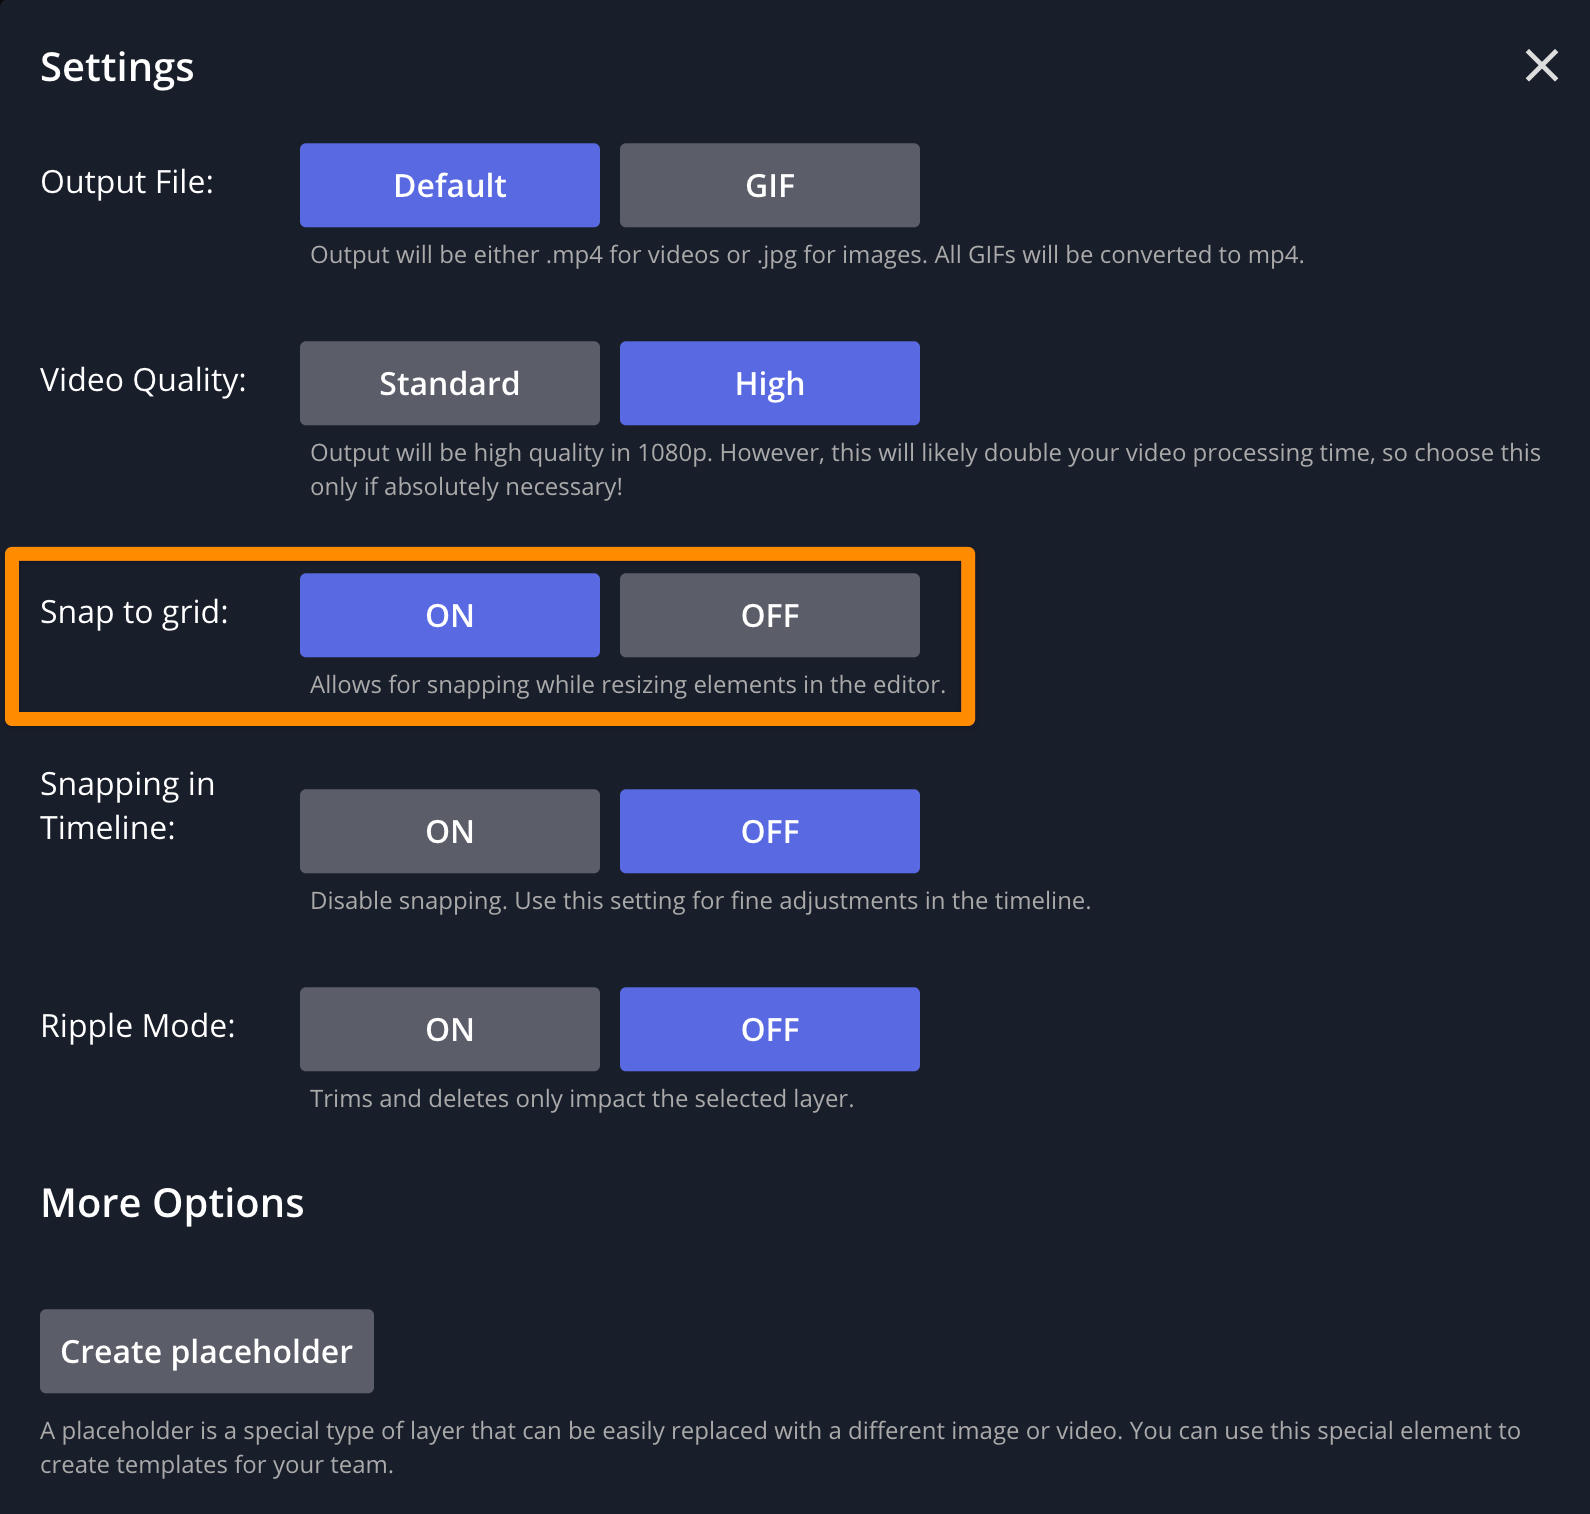Screen dimensions: 1590x1514
Task: Select High video quality
Action: click(769, 383)
